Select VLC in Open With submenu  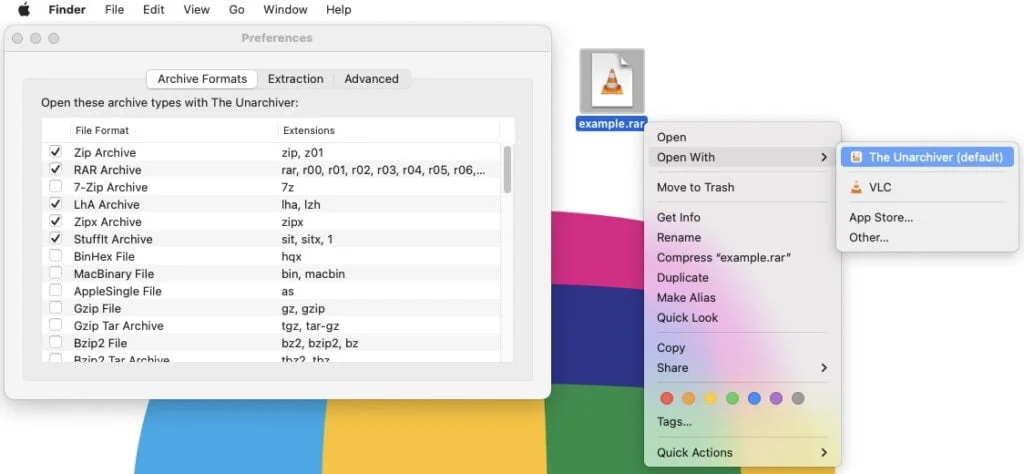pos(880,187)
